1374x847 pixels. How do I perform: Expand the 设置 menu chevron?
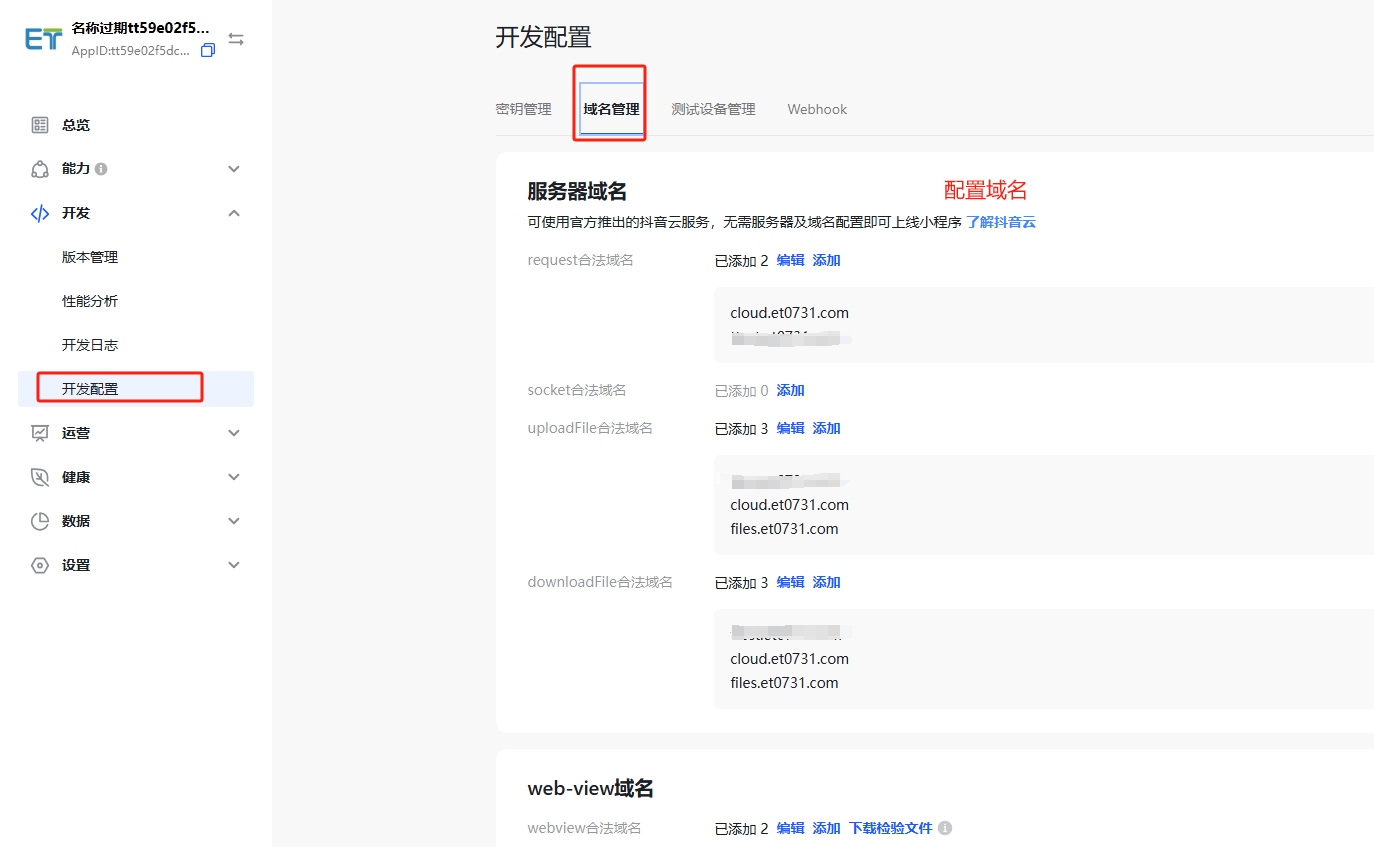coord(234,565)
